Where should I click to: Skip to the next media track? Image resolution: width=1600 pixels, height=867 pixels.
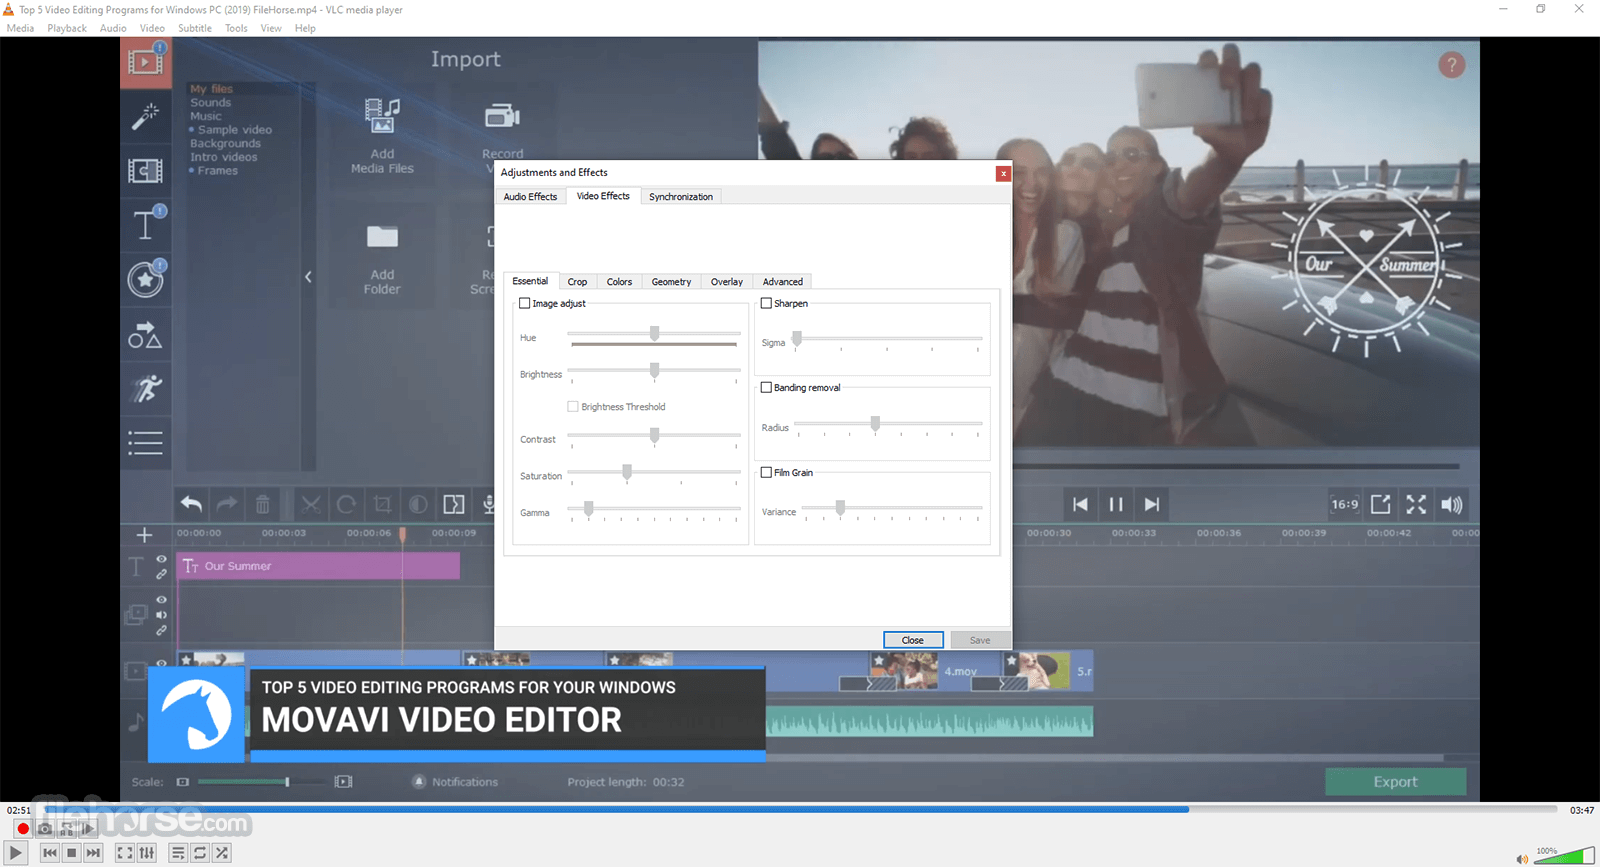[x=94, y=853]
